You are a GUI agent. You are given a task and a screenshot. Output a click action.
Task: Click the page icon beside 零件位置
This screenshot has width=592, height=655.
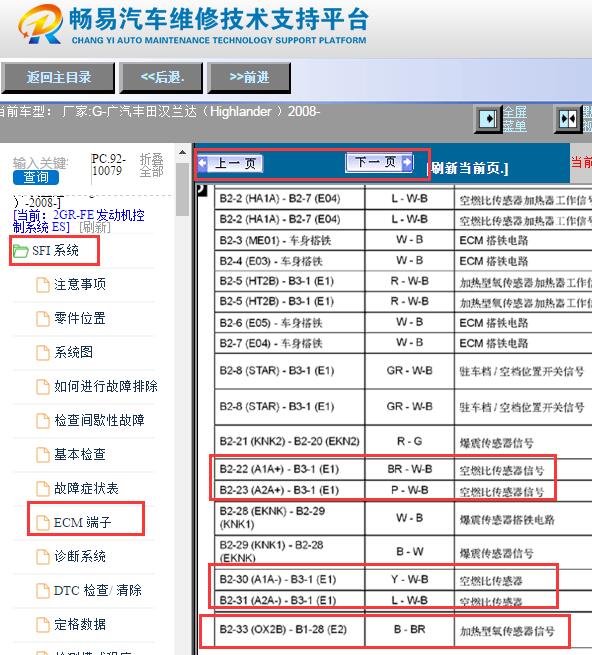43,319
